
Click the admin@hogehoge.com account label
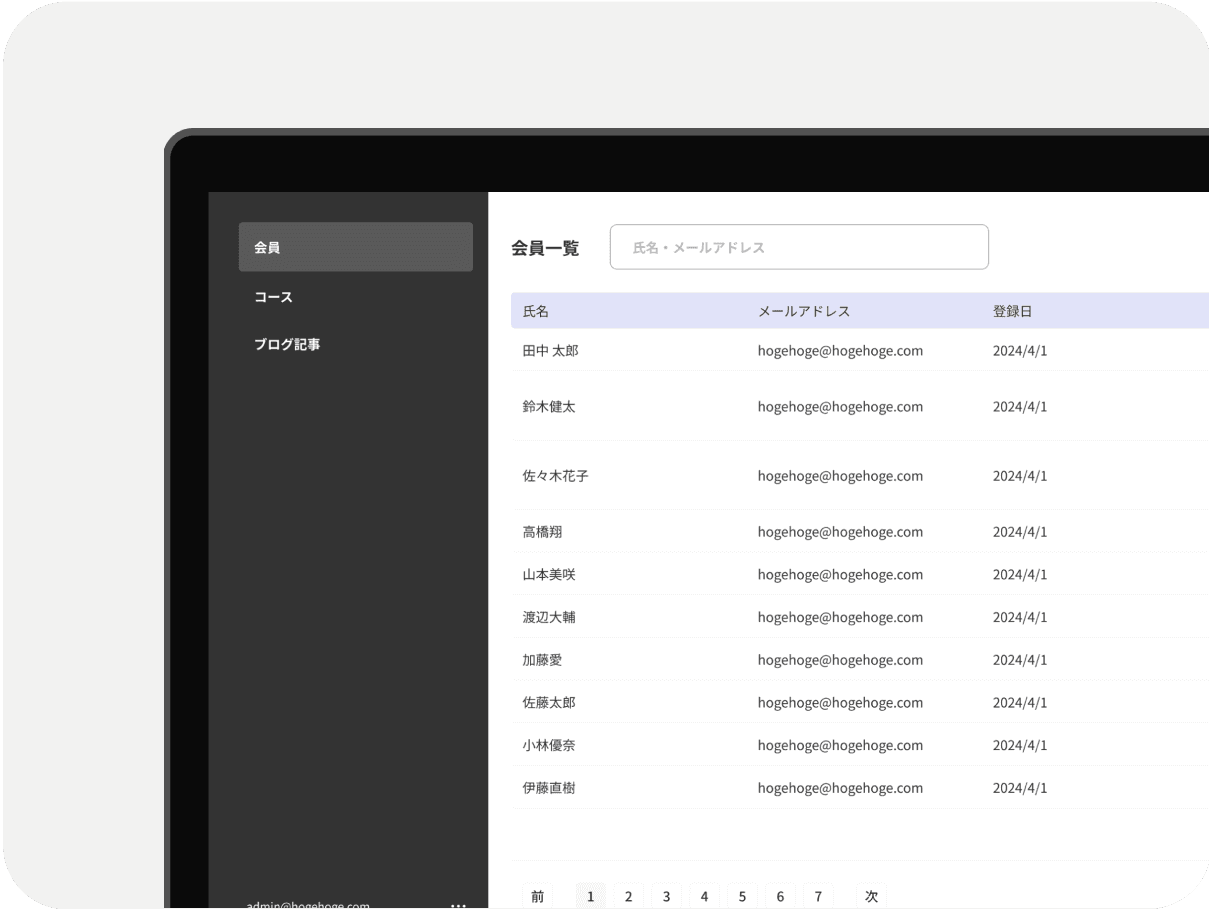coord(305,904)
